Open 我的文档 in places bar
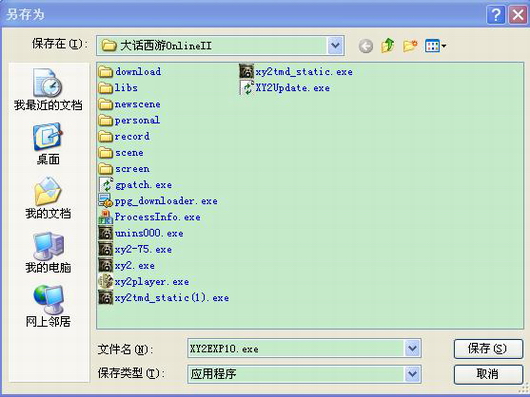The height and width of the screenshot is (397, 530). (x=48, y=198)
